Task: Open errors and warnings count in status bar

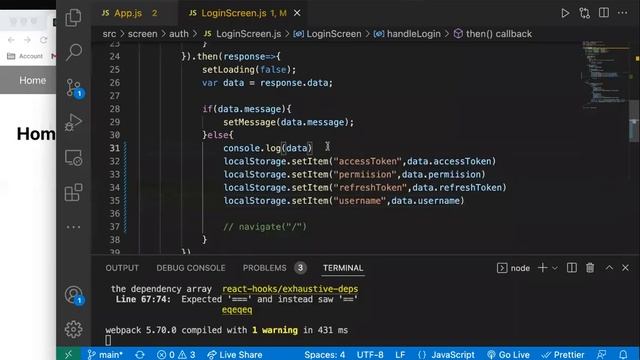Action: (x=176, y=355)
